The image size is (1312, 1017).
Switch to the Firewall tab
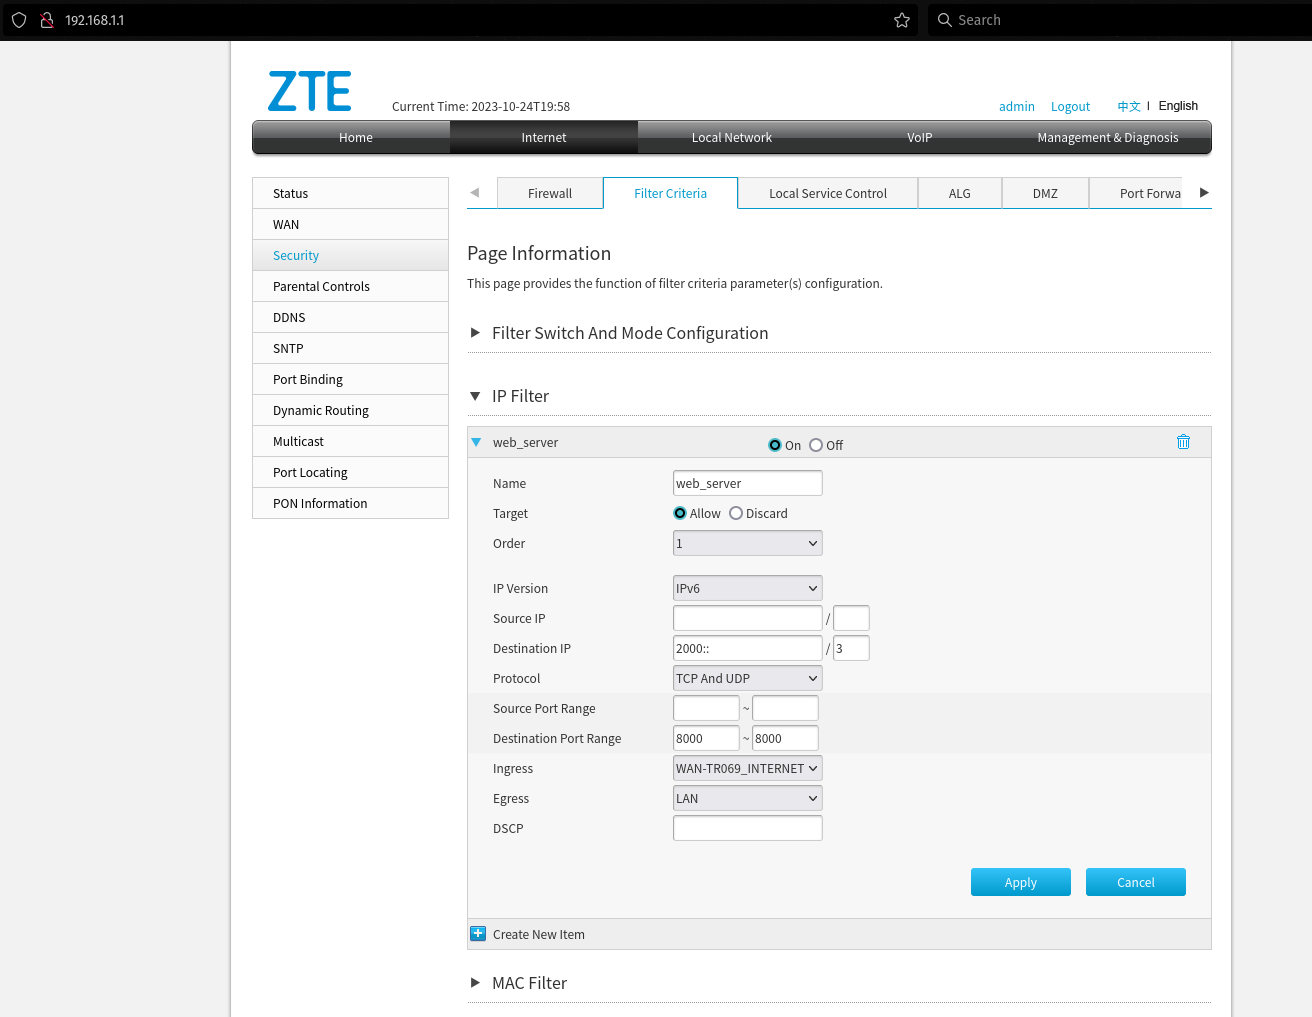[x=550, y=193]
